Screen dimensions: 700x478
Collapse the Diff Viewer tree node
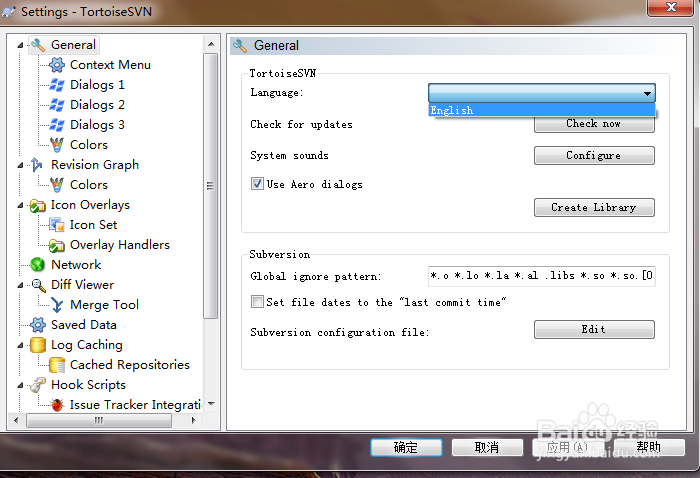(x=20, y=285)
